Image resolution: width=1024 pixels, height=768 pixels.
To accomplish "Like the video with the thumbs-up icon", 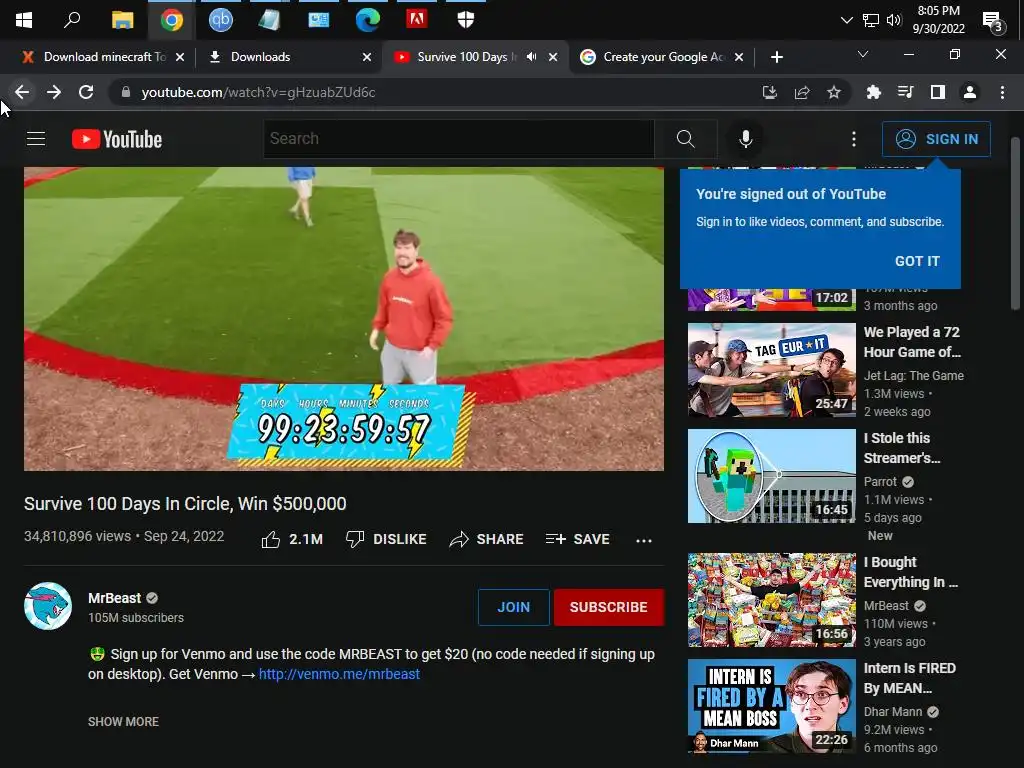I will click(x=270, y=539).
